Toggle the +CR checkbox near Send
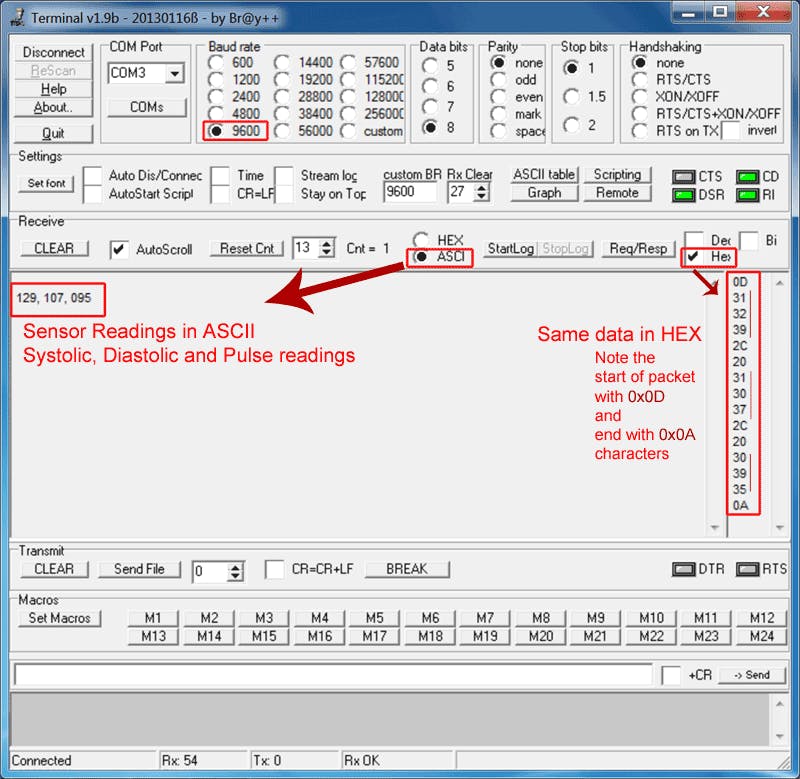The width and height of the screenshot is (800, 779). (x=671, y=675)
